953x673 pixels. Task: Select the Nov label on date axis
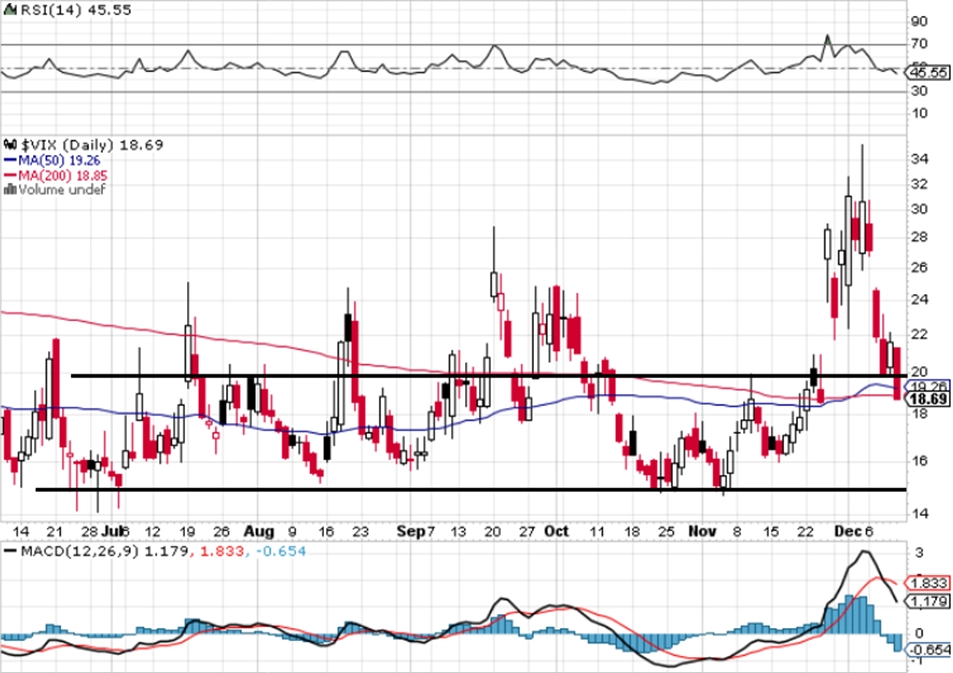click(702, 531)
